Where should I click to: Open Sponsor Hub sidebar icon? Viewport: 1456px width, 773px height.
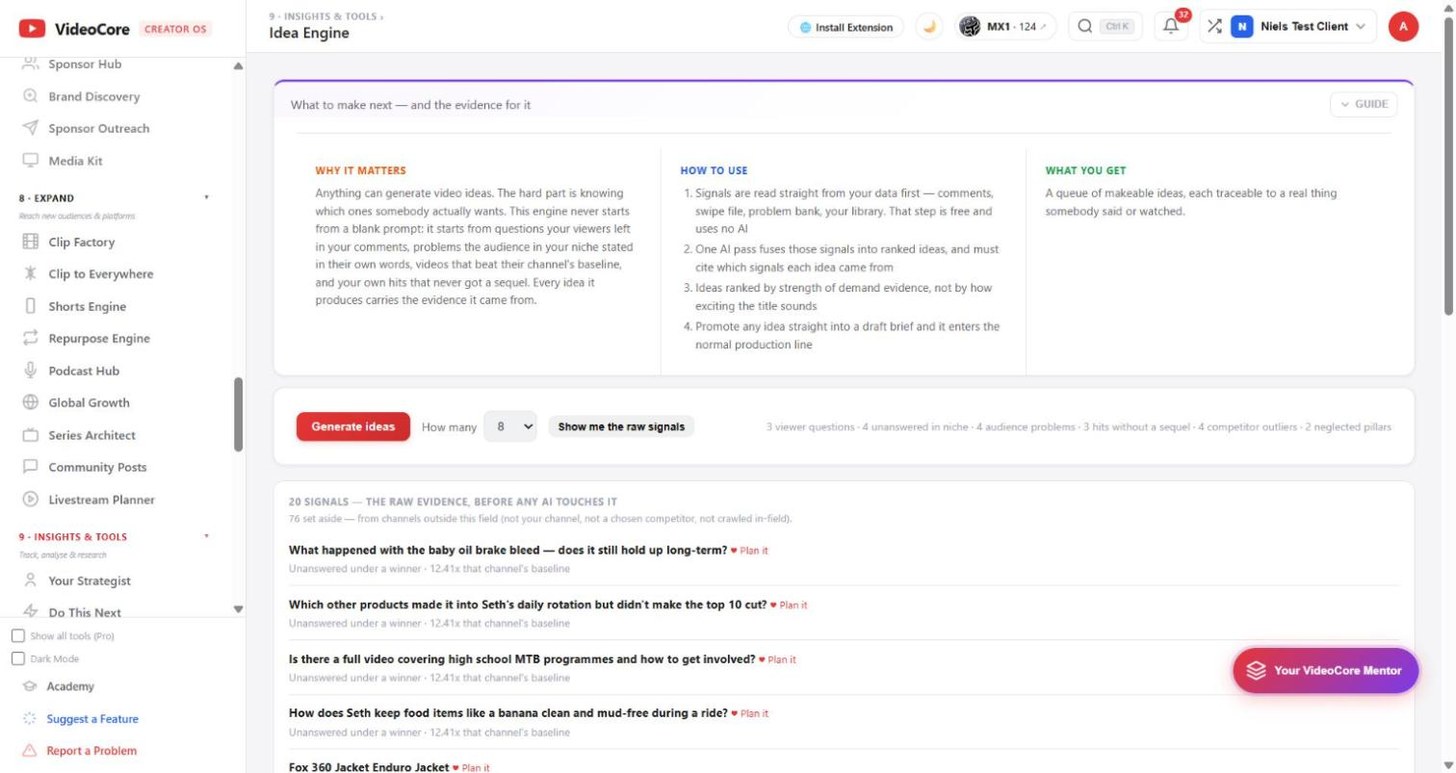point(30,64)
